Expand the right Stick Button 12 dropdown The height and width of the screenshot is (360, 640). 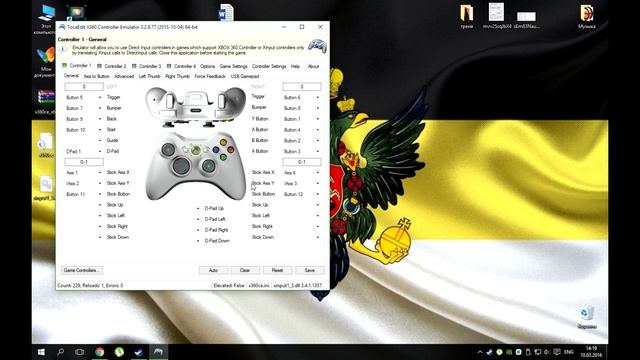[x=318, y=194]
